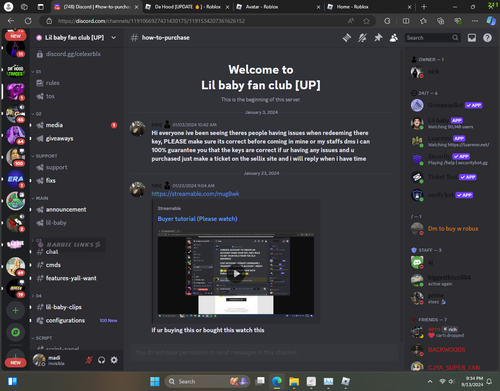Open the Discord help icon
Screen dimensions: 500x391
(x=487, y=38)
